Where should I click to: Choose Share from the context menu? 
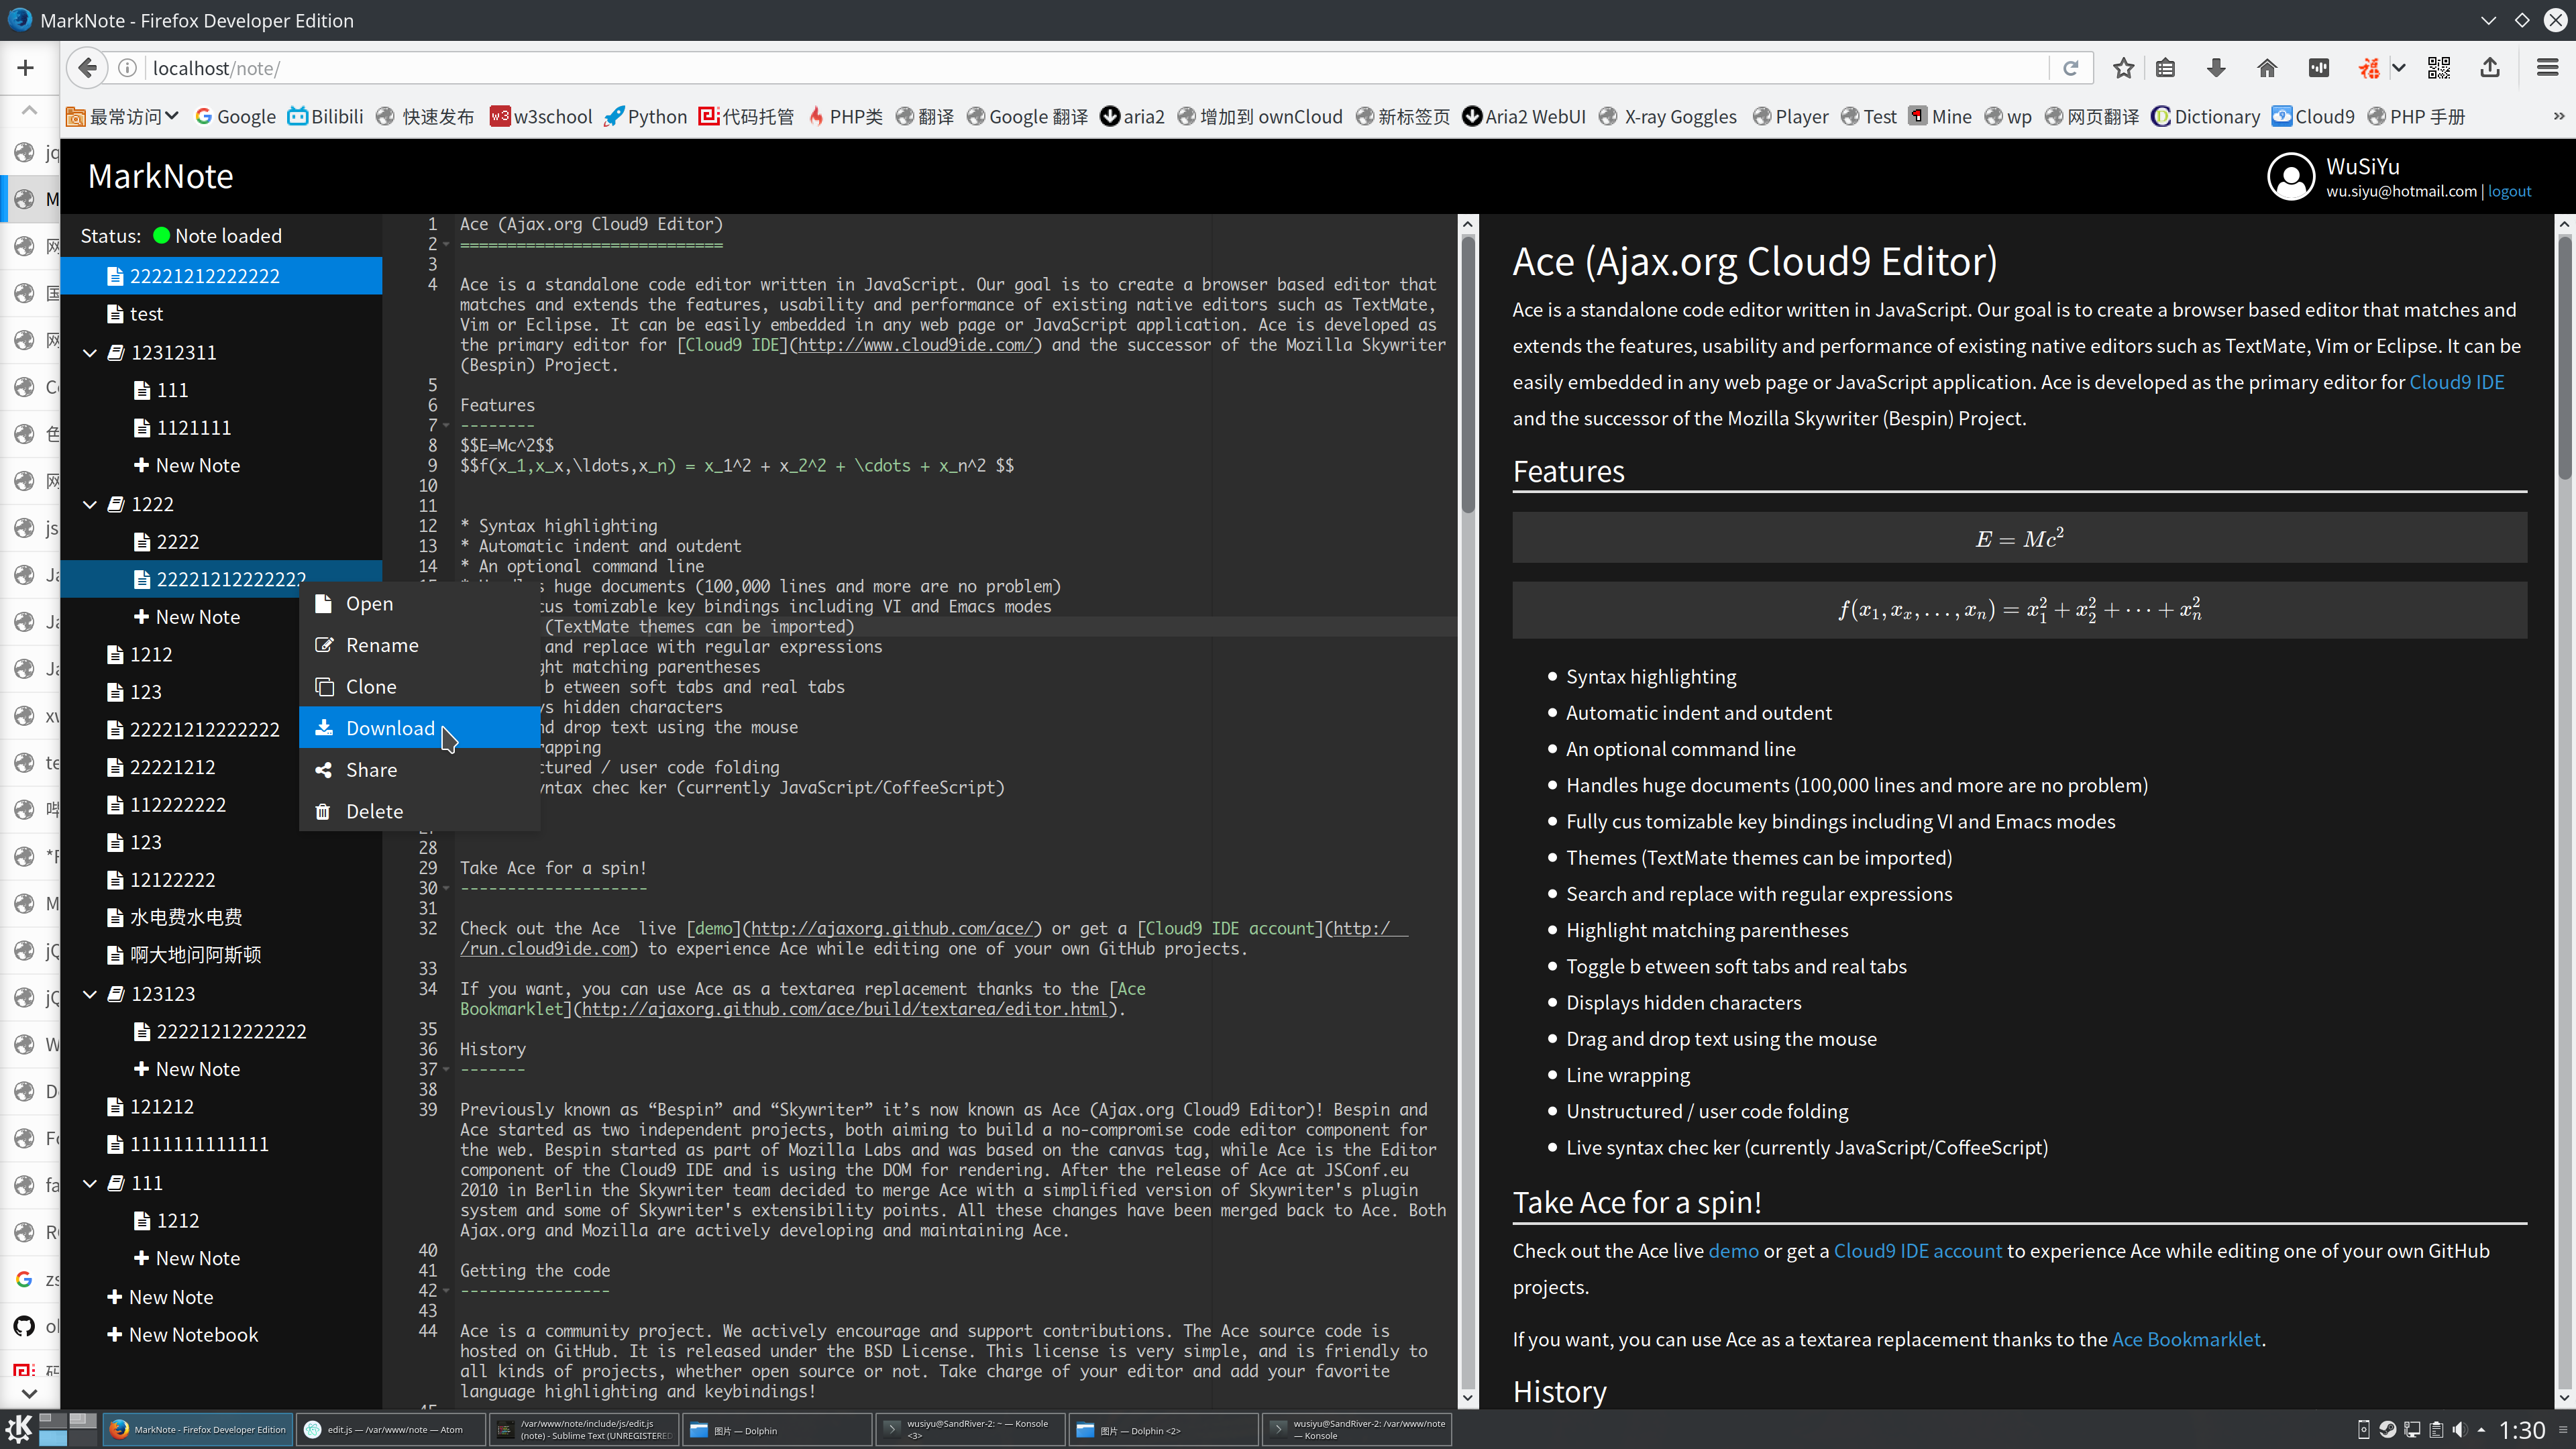coord(419,770)
